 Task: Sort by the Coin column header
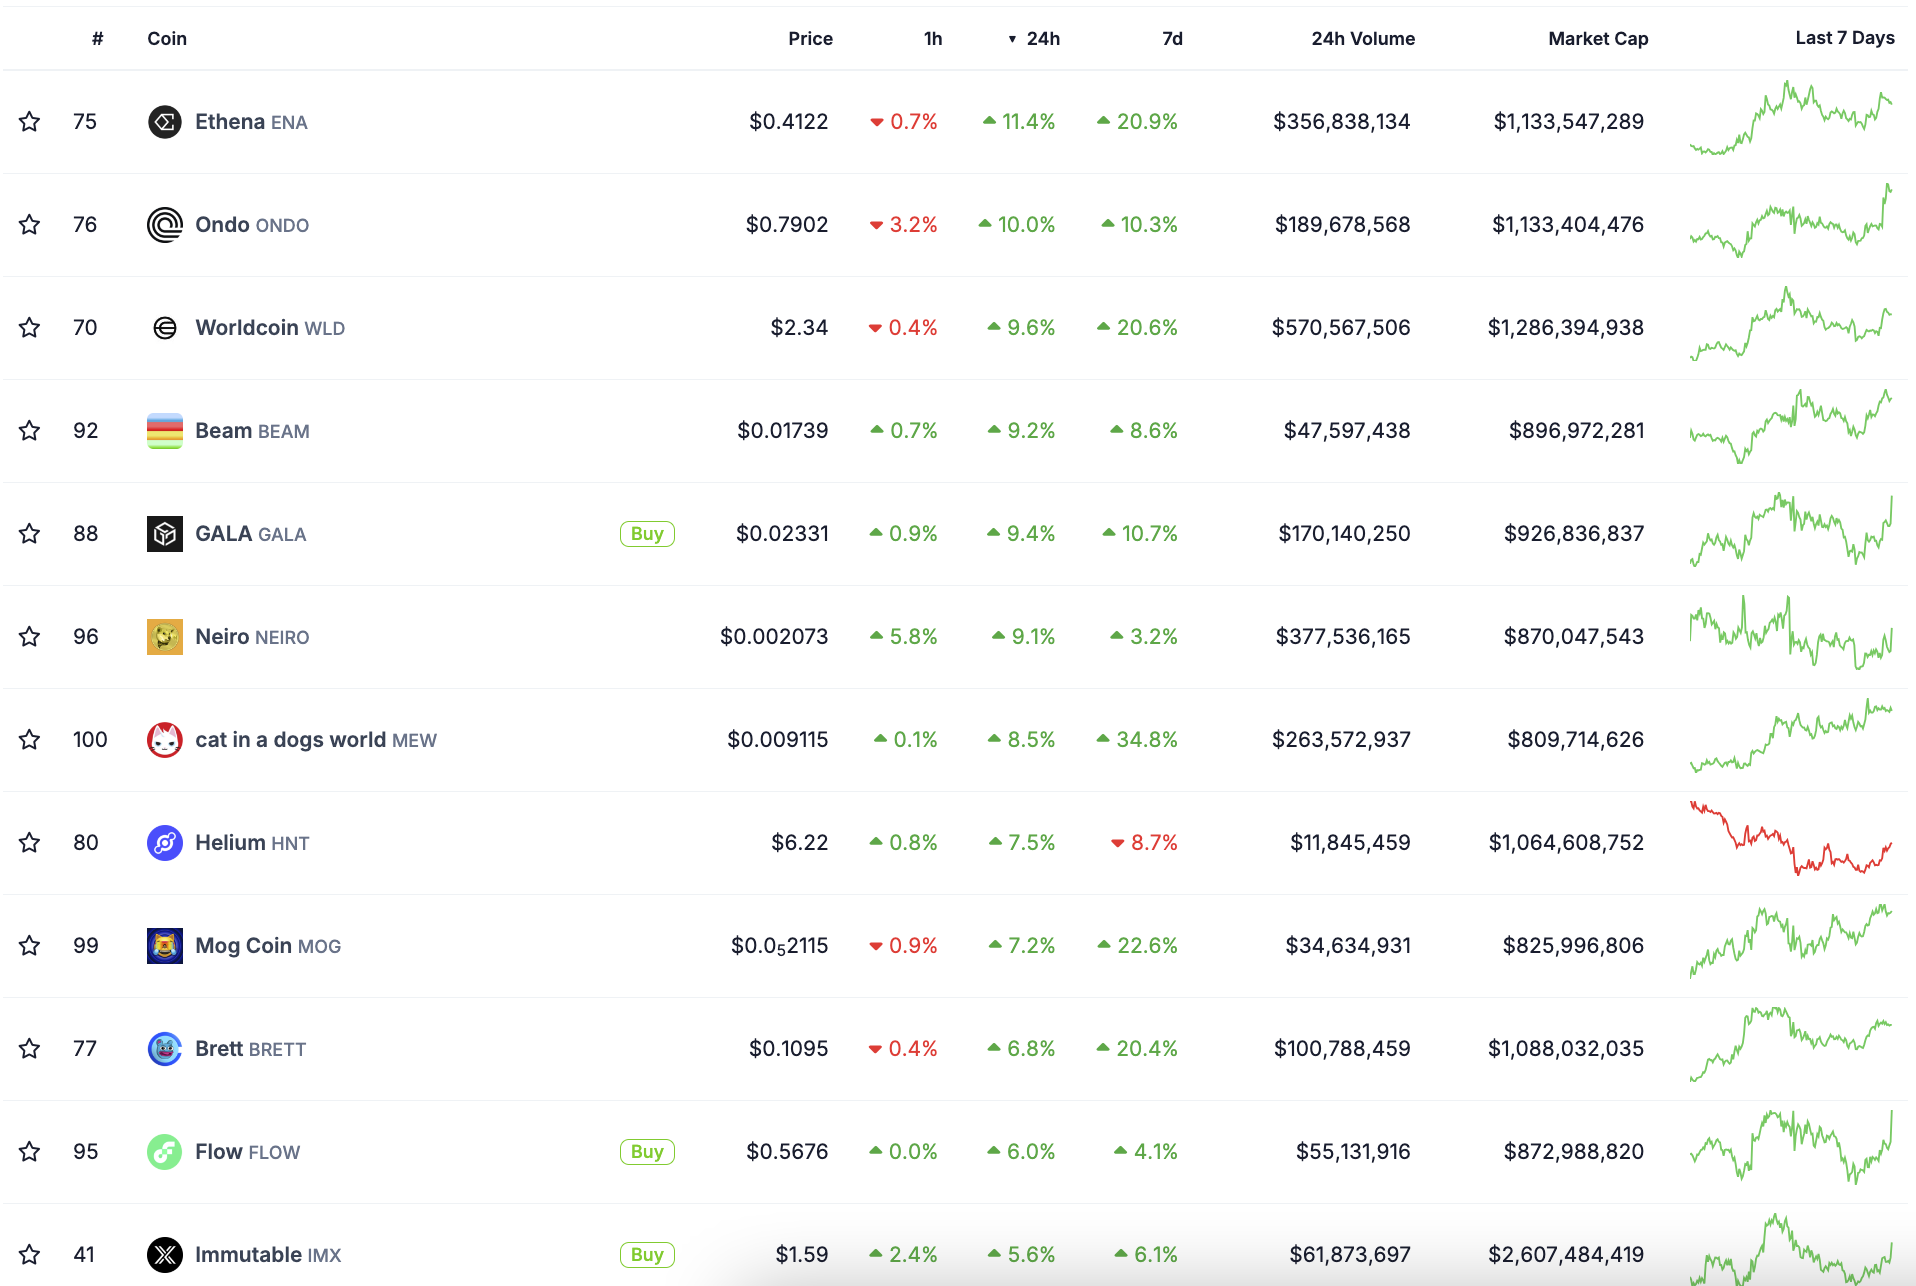(x=167, y=39)
